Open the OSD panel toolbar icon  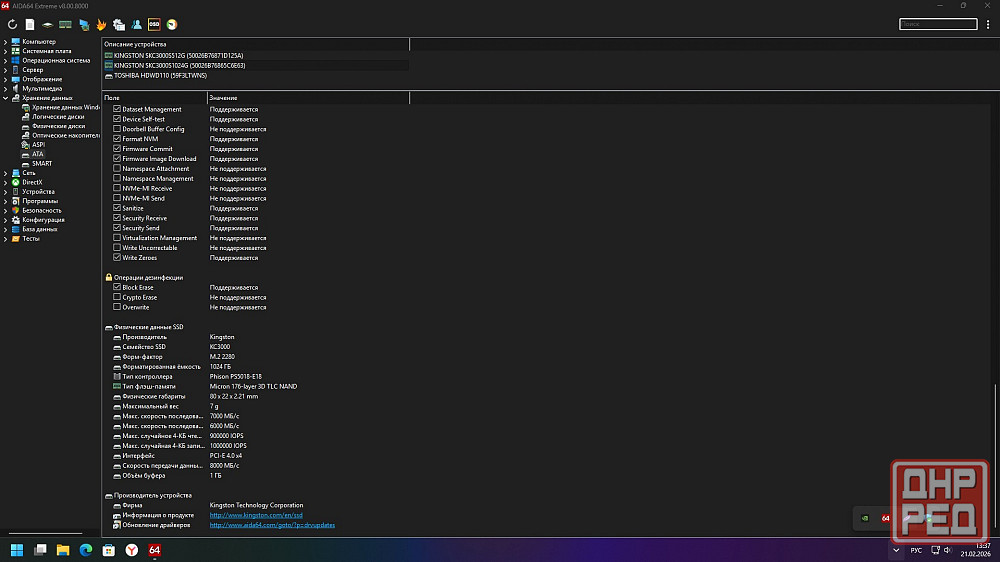coord(154,24)
